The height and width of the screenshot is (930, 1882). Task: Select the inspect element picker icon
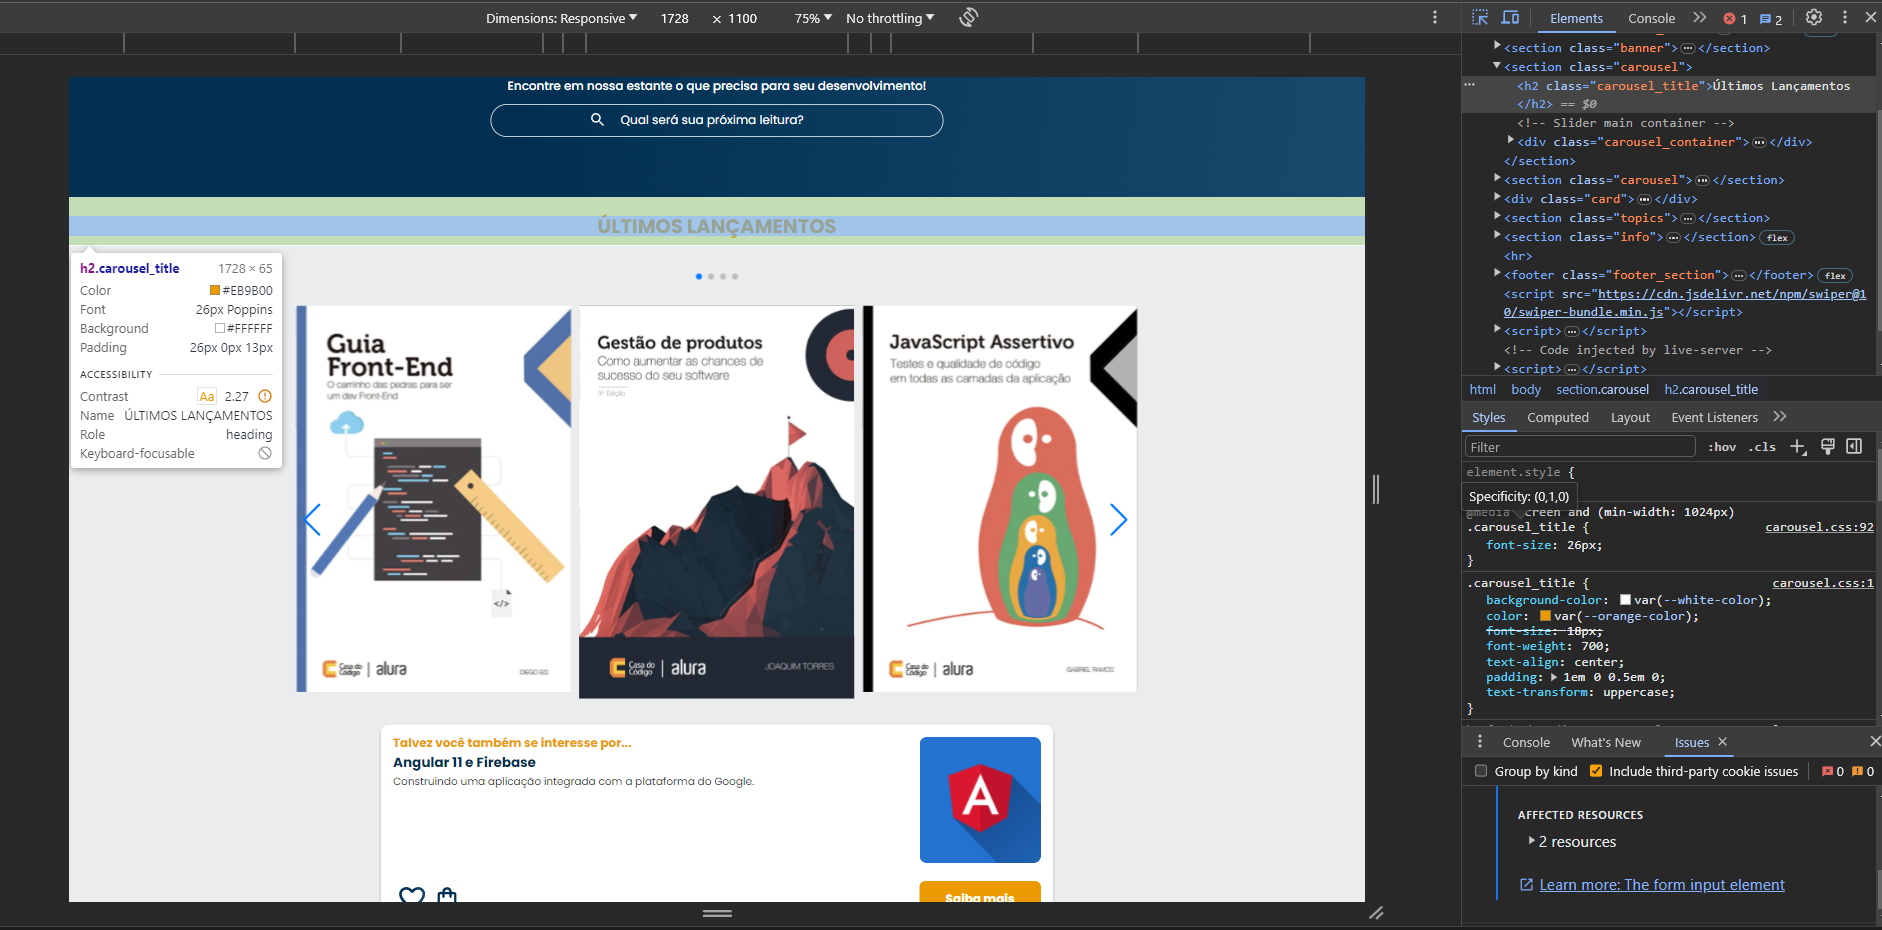point(1480,17)
